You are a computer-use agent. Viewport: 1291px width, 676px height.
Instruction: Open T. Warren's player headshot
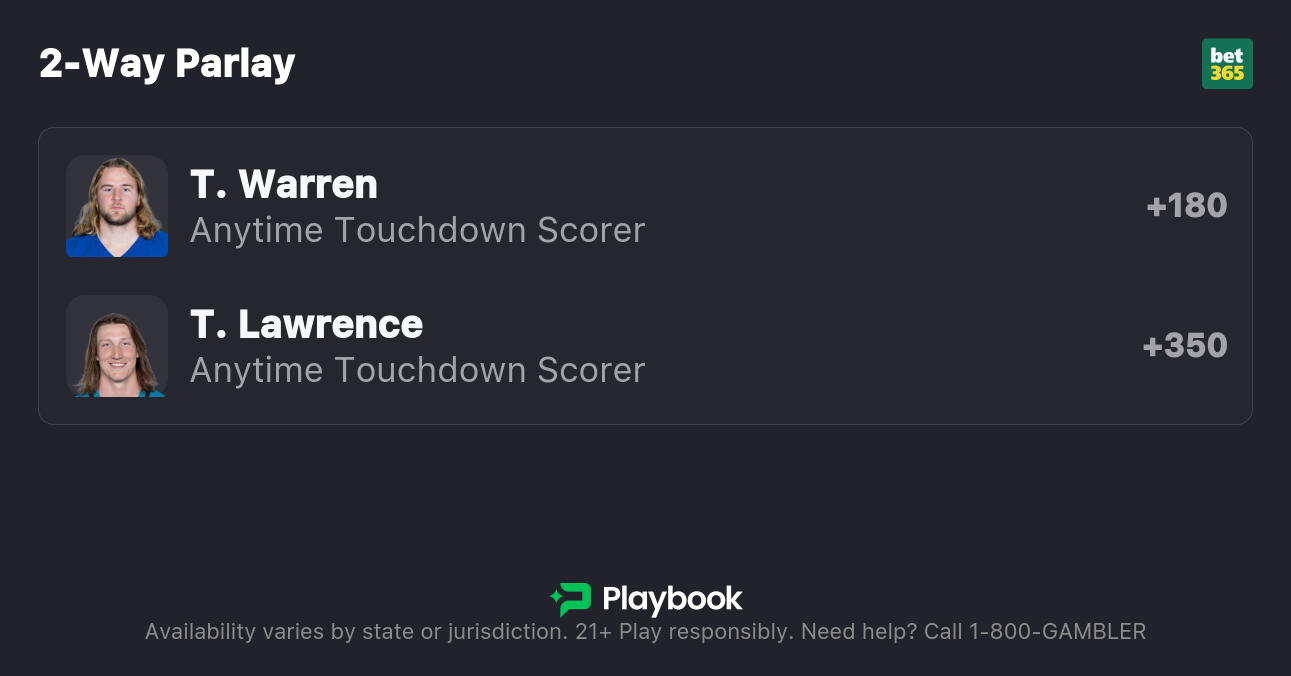coord(117,206)
